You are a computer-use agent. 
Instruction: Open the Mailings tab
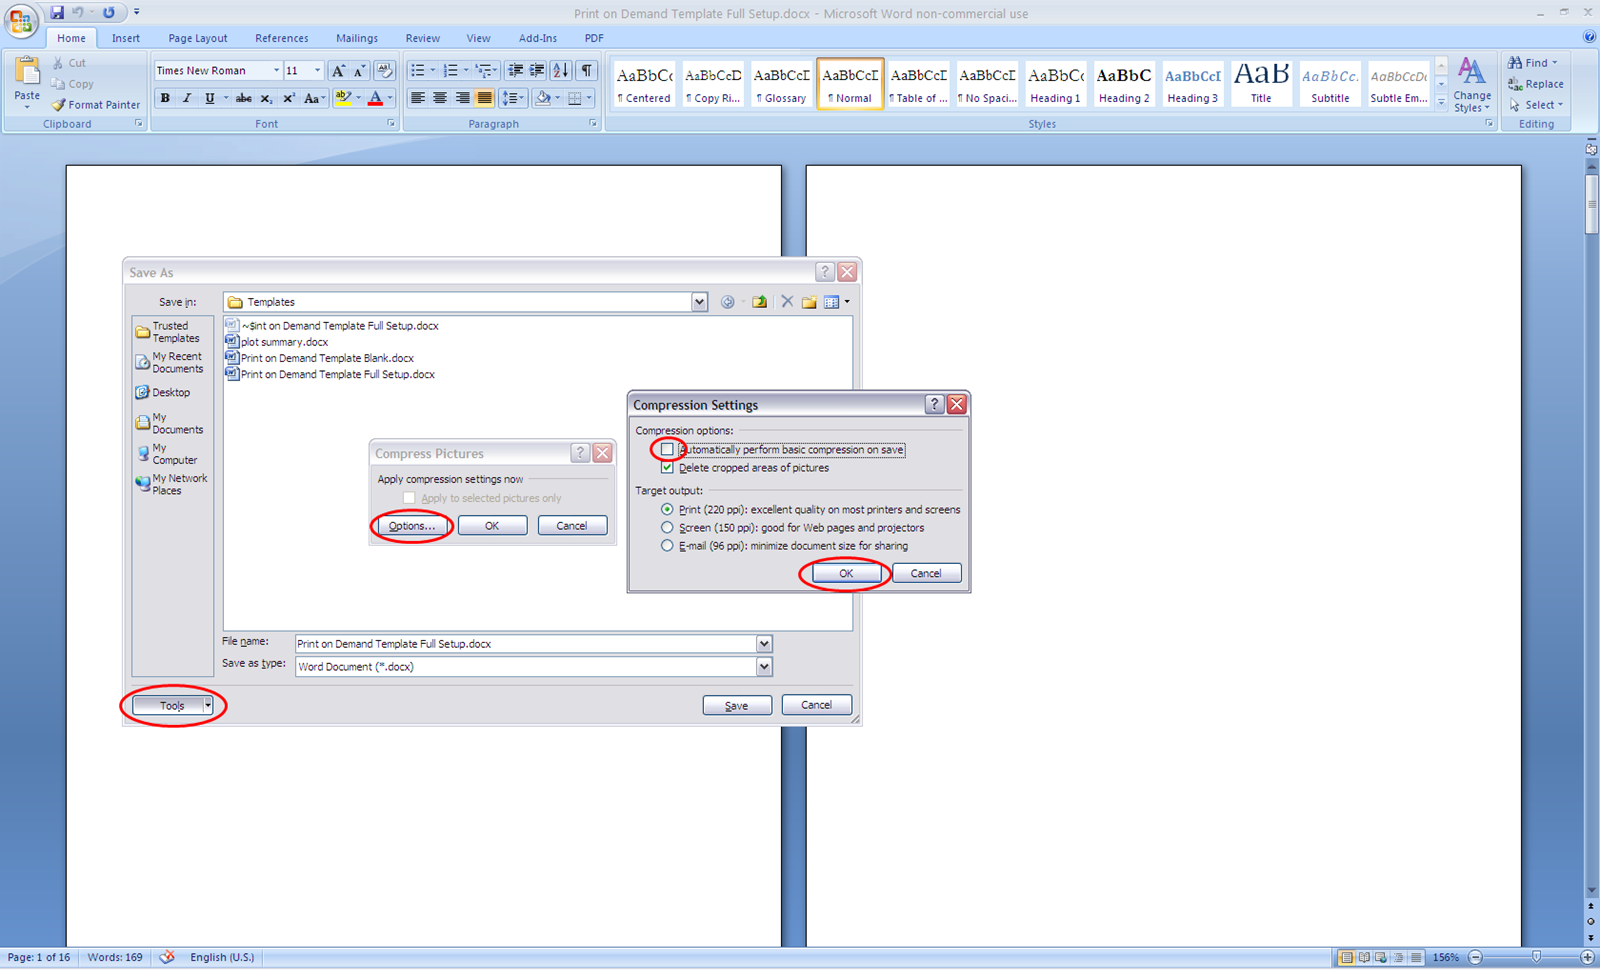click(x=357, y=38)
